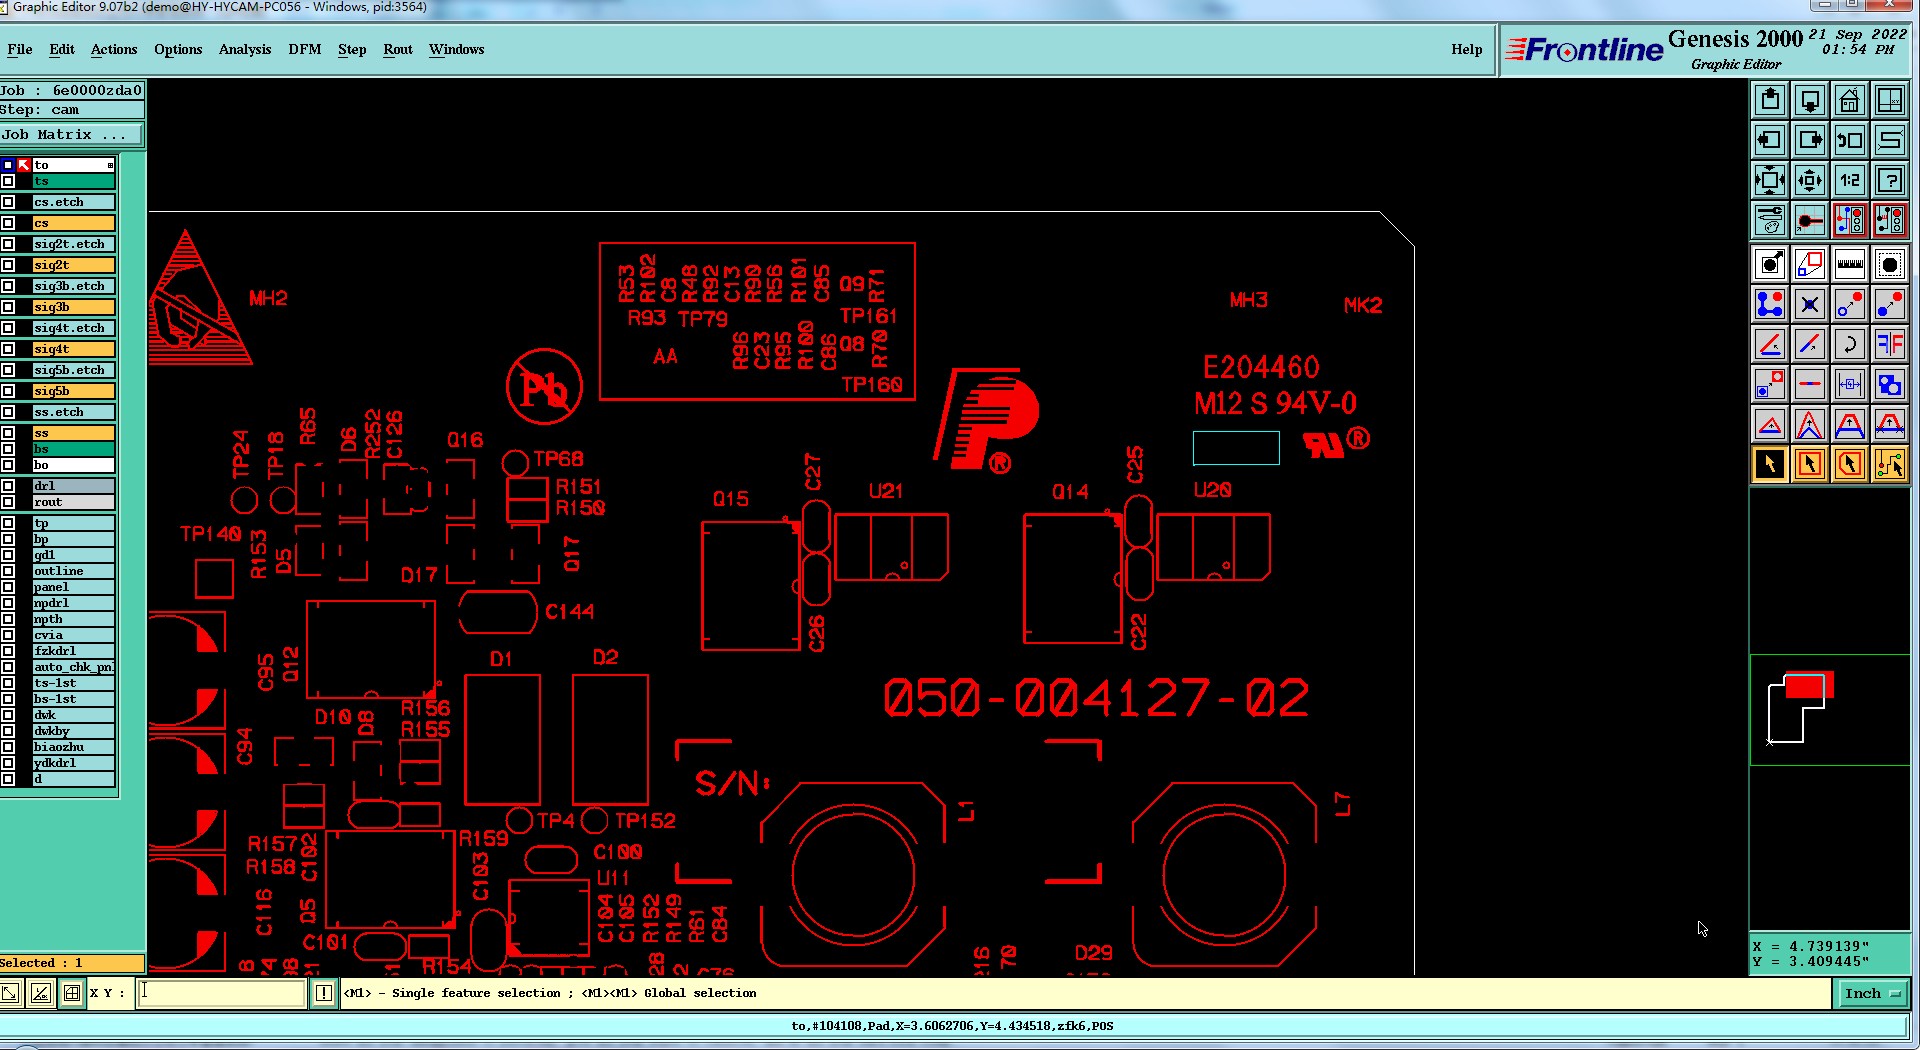This screenshot has width=1920, height=1050.
Task: Toggle visibility checkbox for layer ts
Action: tap(8, 181)
